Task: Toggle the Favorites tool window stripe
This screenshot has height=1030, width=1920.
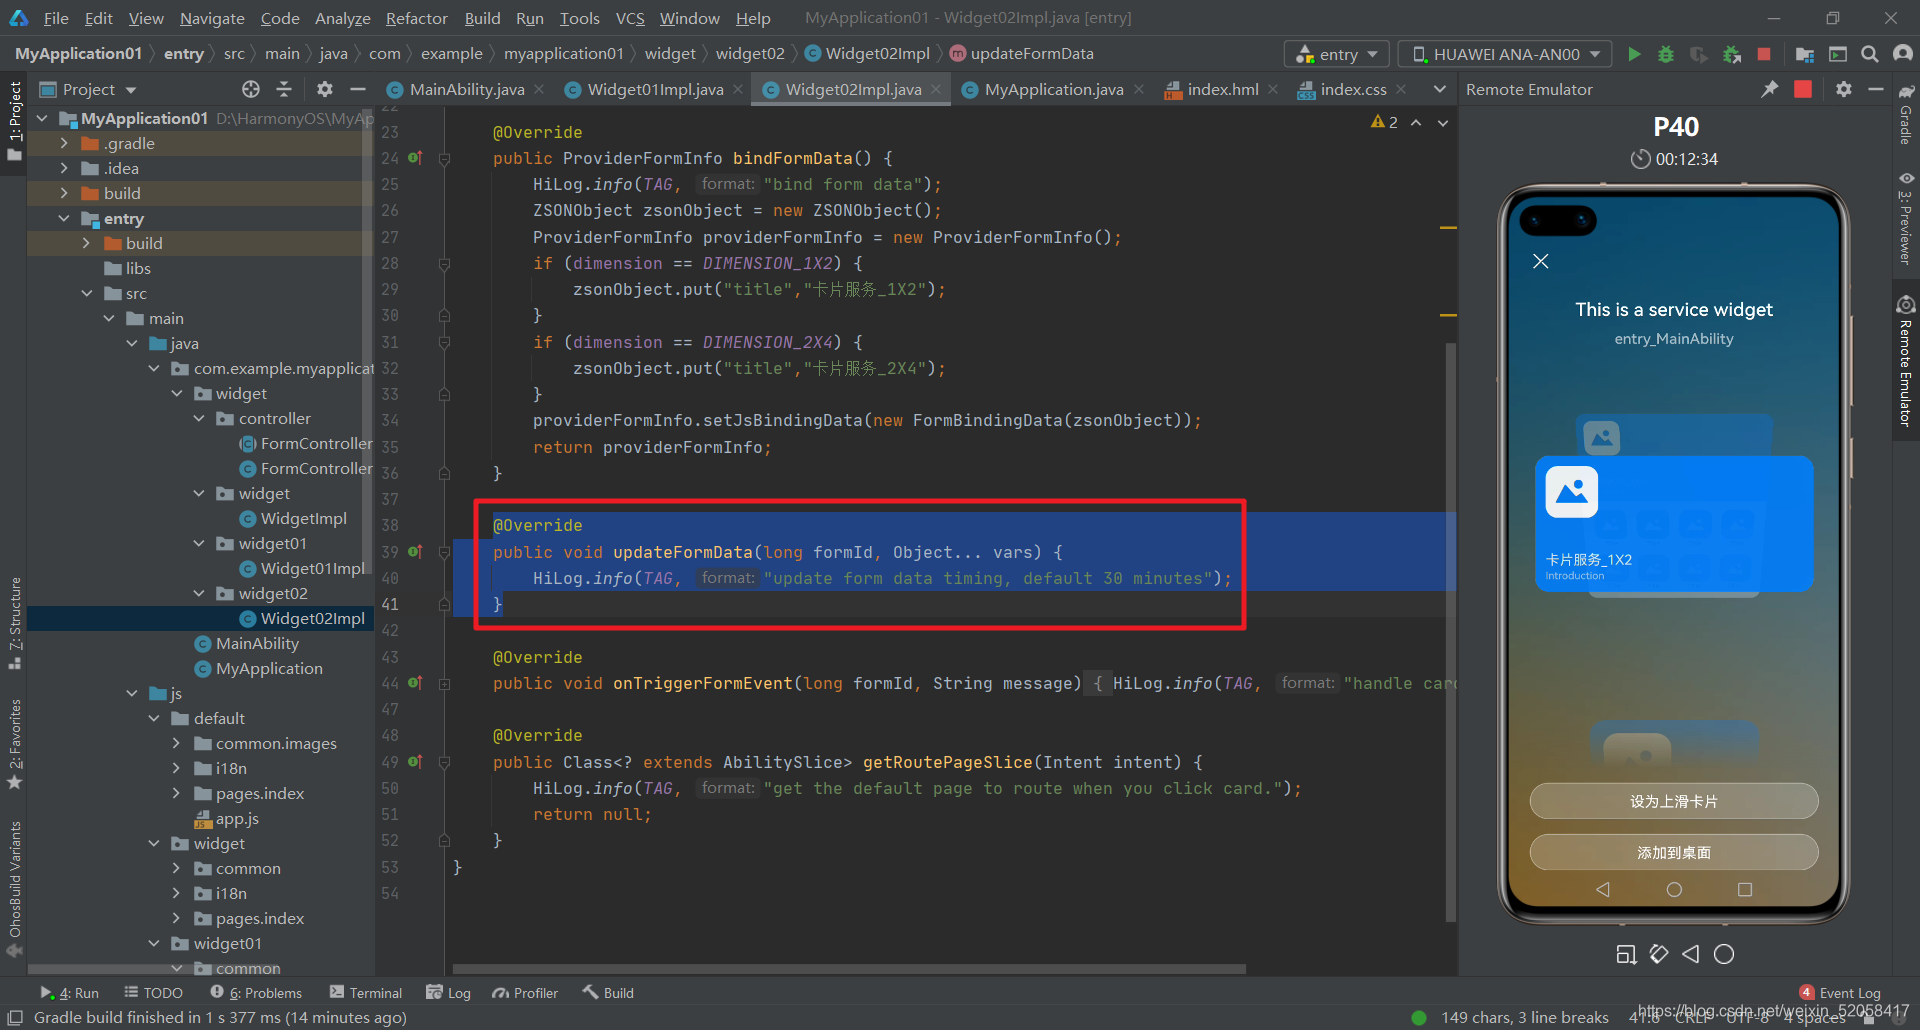Action: pos(14,744)
